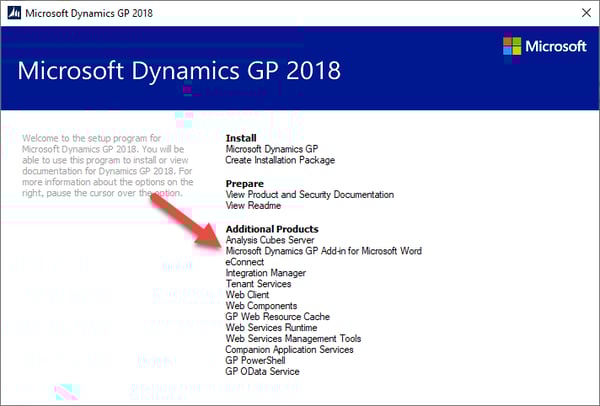Choose Microsoft Dynamics GP Add-in for Microsoft Word
This screenshot has height=406, width=600.
click(x=324, y=251)
